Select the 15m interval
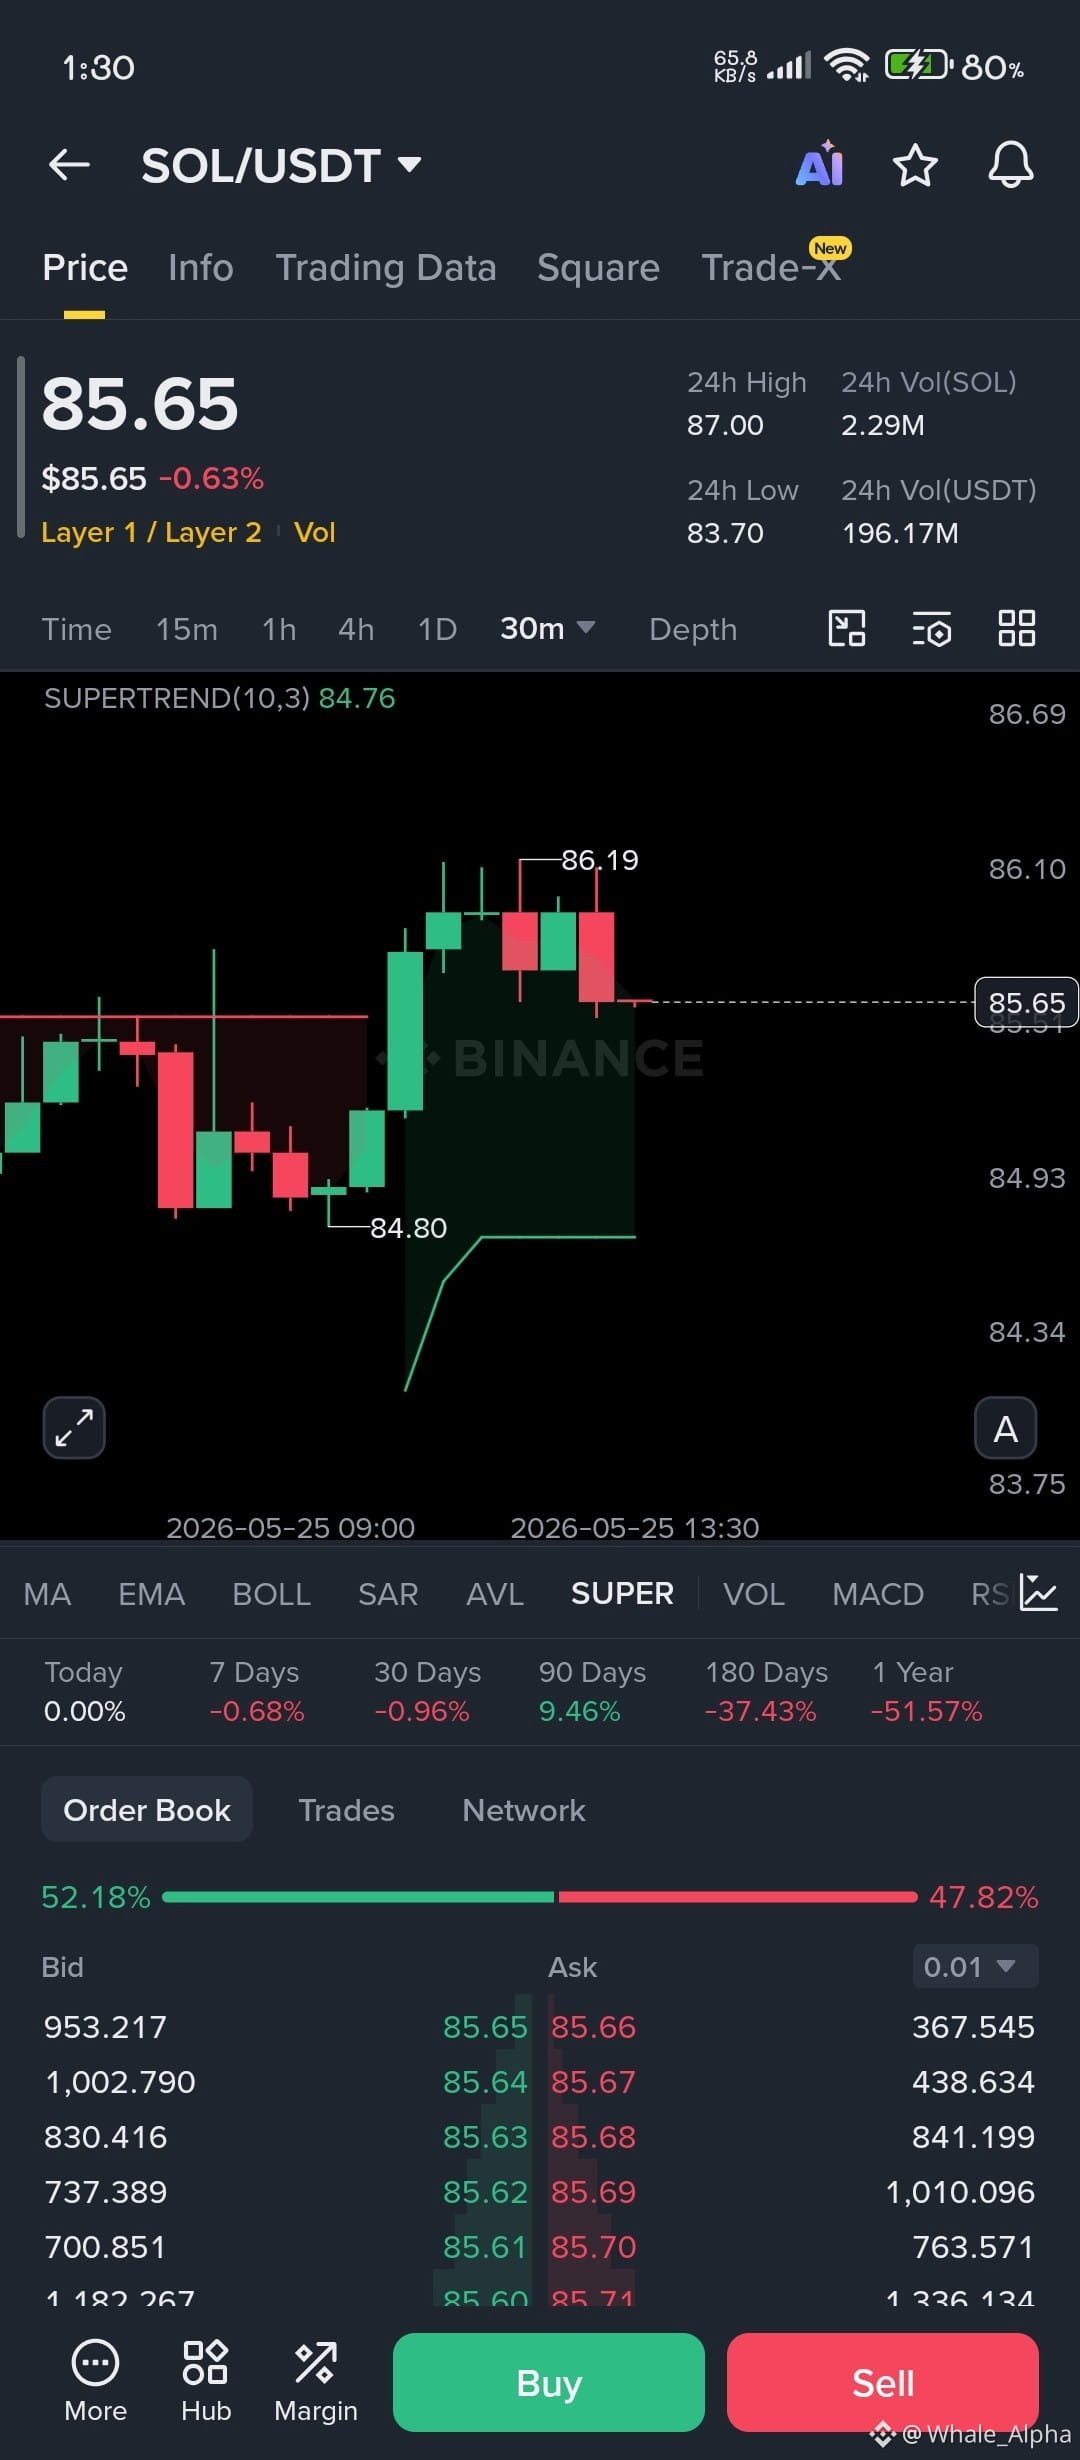The width and height of the screenshot is (1080, 2460). [187, 629]
